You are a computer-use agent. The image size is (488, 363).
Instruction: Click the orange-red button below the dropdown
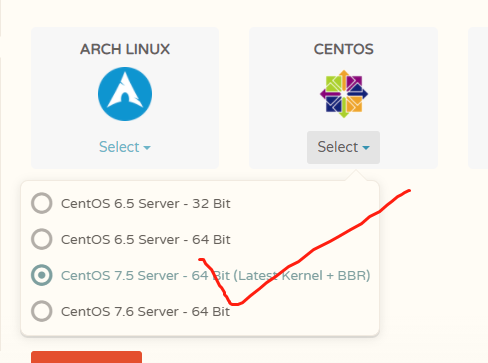86,357
